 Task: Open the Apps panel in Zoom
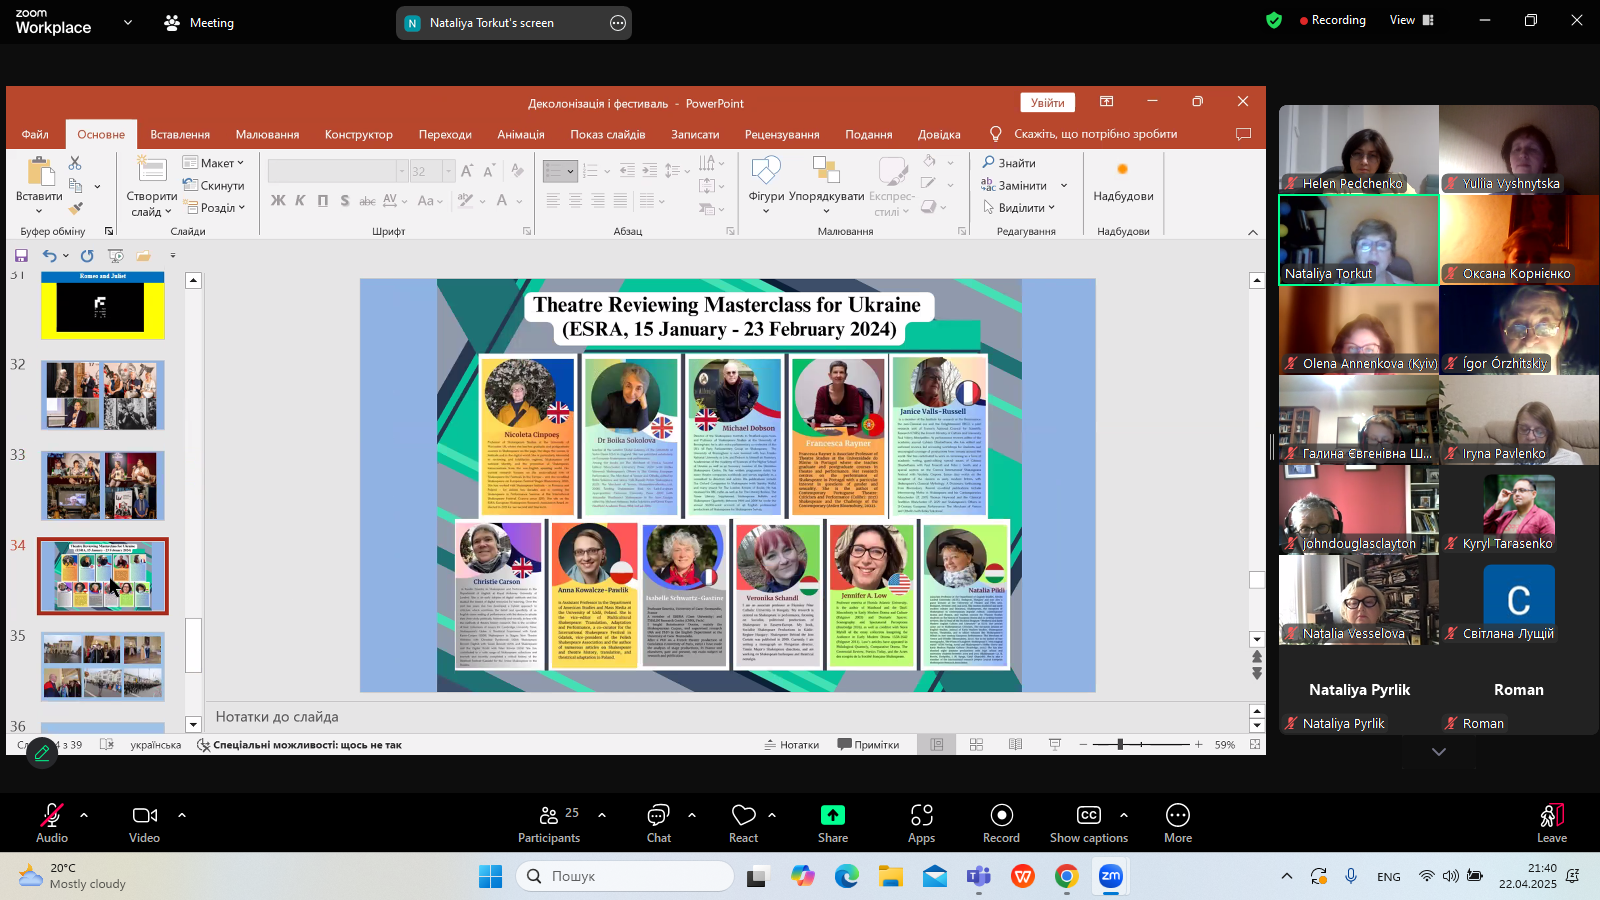click(x=921, y=823)
